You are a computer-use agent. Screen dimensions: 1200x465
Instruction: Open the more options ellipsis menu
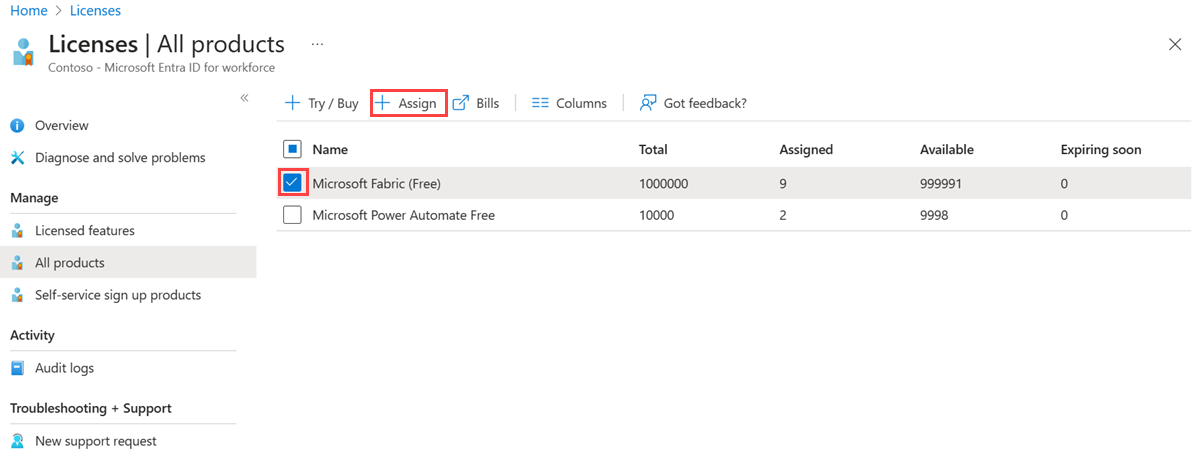point(318,45)
